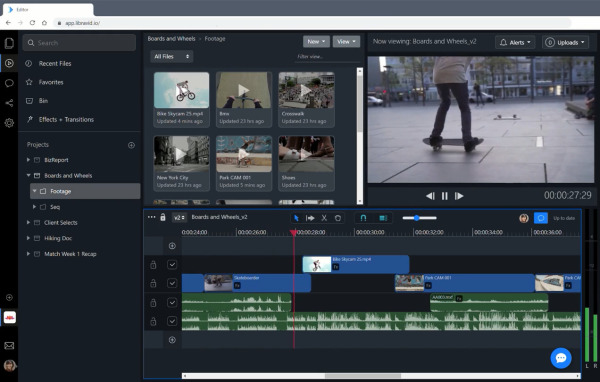Lock the AA003 audio track
Screen dimensions: 600x382
[x=153, y=303]
